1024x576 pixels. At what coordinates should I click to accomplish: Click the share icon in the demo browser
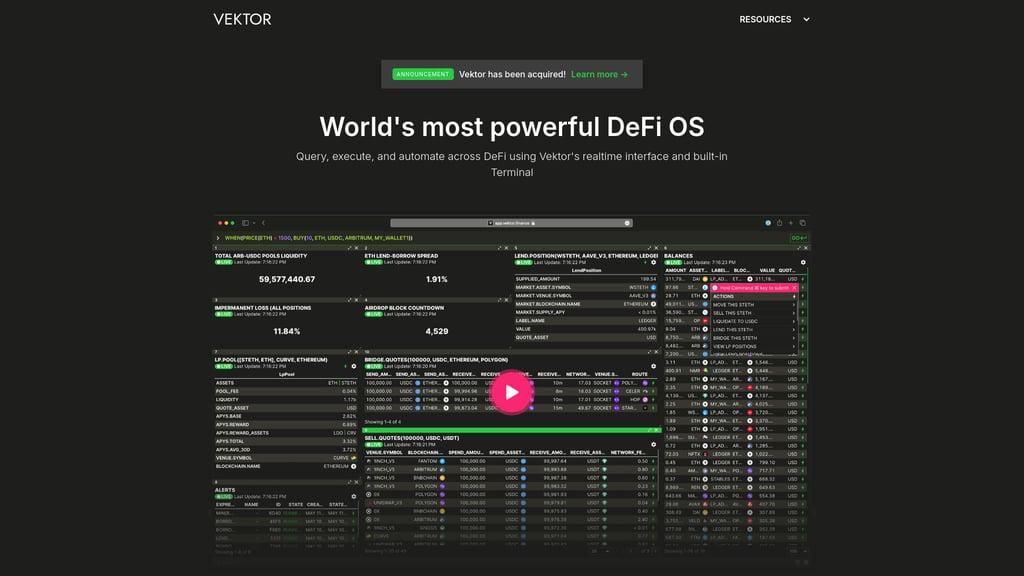[779, 223]
